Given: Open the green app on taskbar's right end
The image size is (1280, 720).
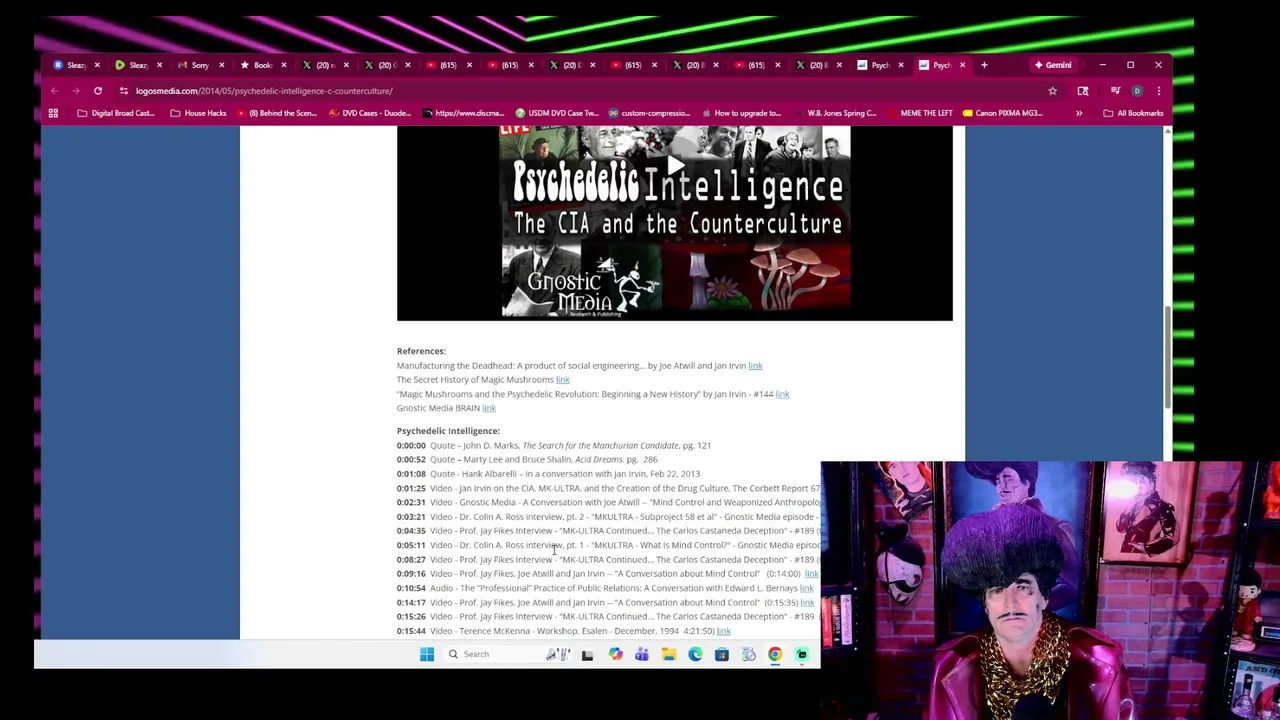Looking at the screenshot, I should tap(801, 654).
